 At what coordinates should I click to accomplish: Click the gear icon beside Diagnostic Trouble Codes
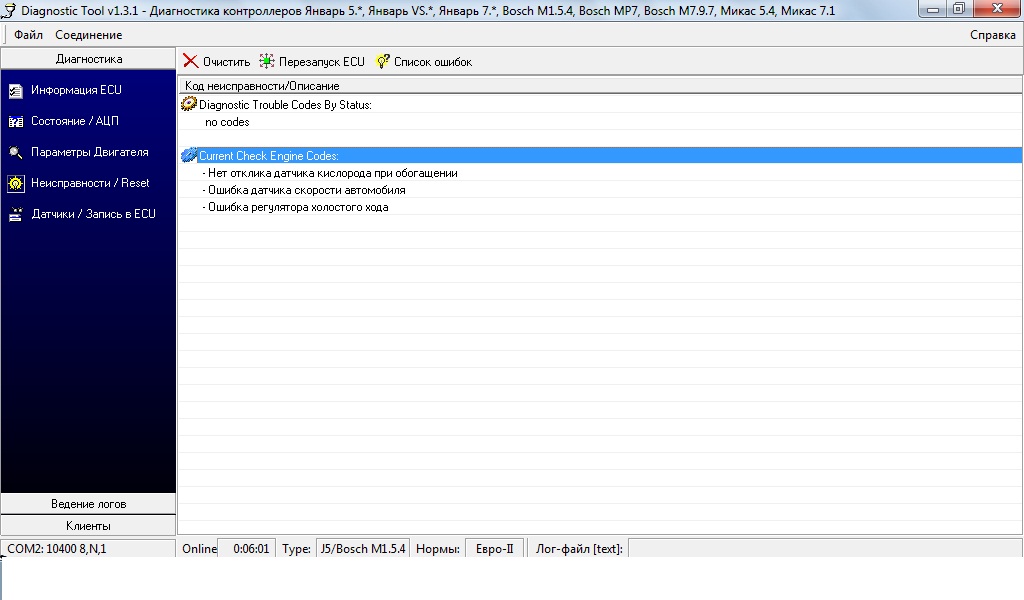188,104
